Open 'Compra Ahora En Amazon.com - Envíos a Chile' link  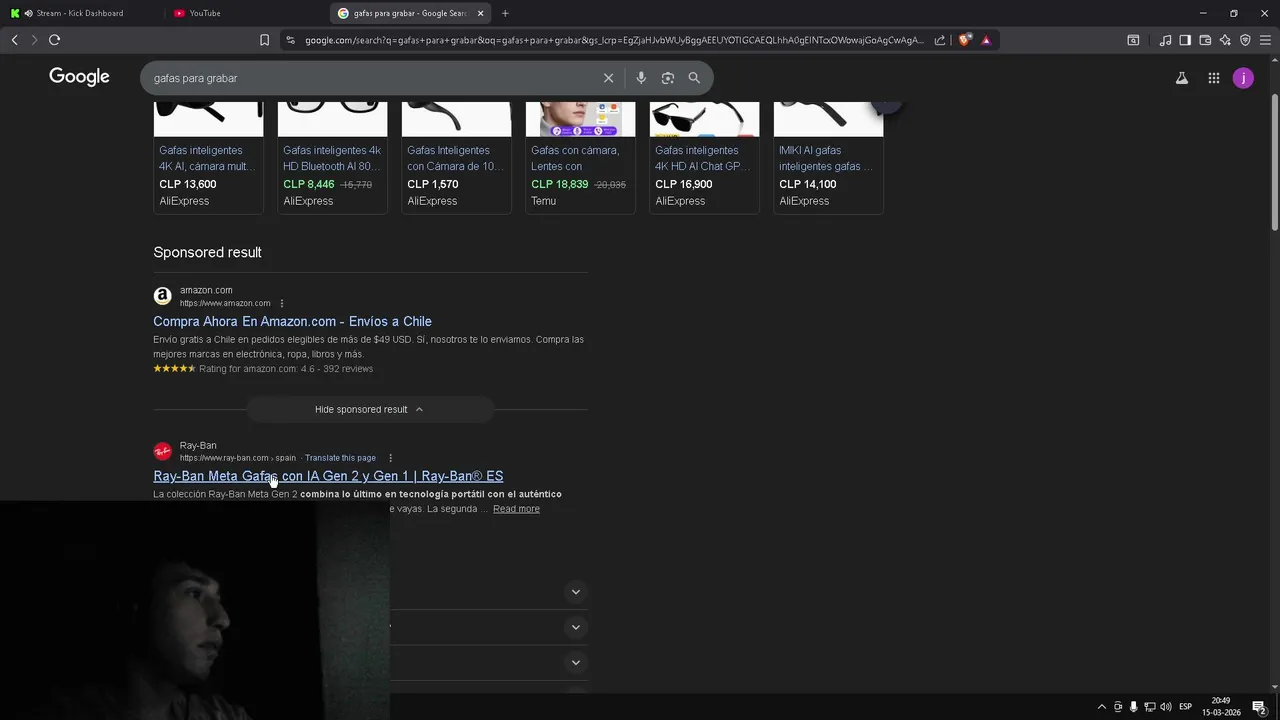pos(292,321)
